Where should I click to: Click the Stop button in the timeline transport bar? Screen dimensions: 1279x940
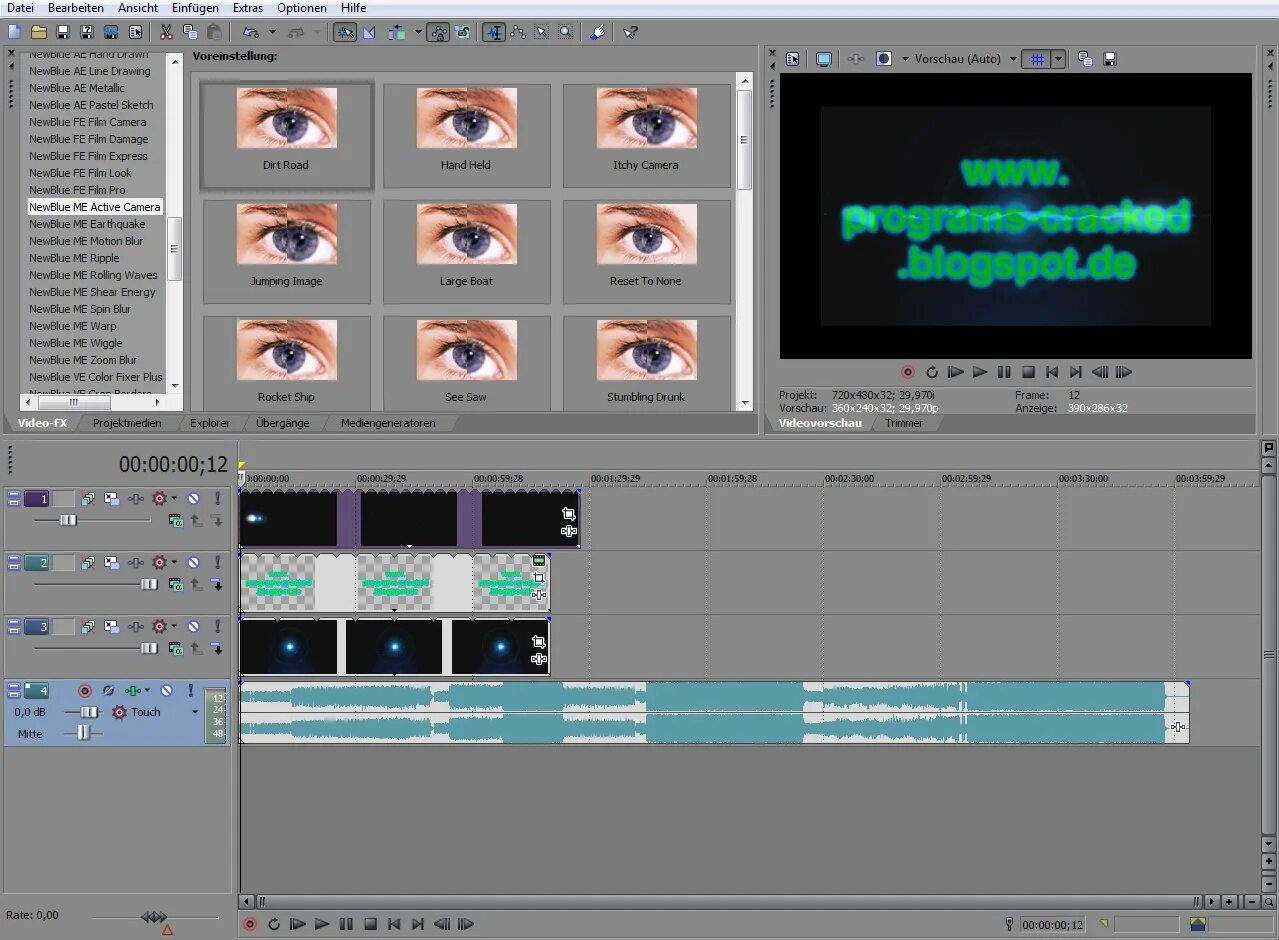tap(369, 925)
